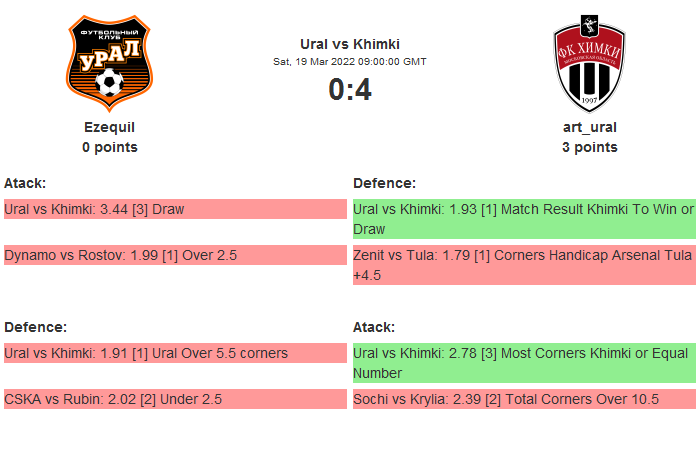Image resolution: width=700 pixels, height=460 pixels.
Task: Click Ezequil's Defence section heading
Action: point(35,327)
